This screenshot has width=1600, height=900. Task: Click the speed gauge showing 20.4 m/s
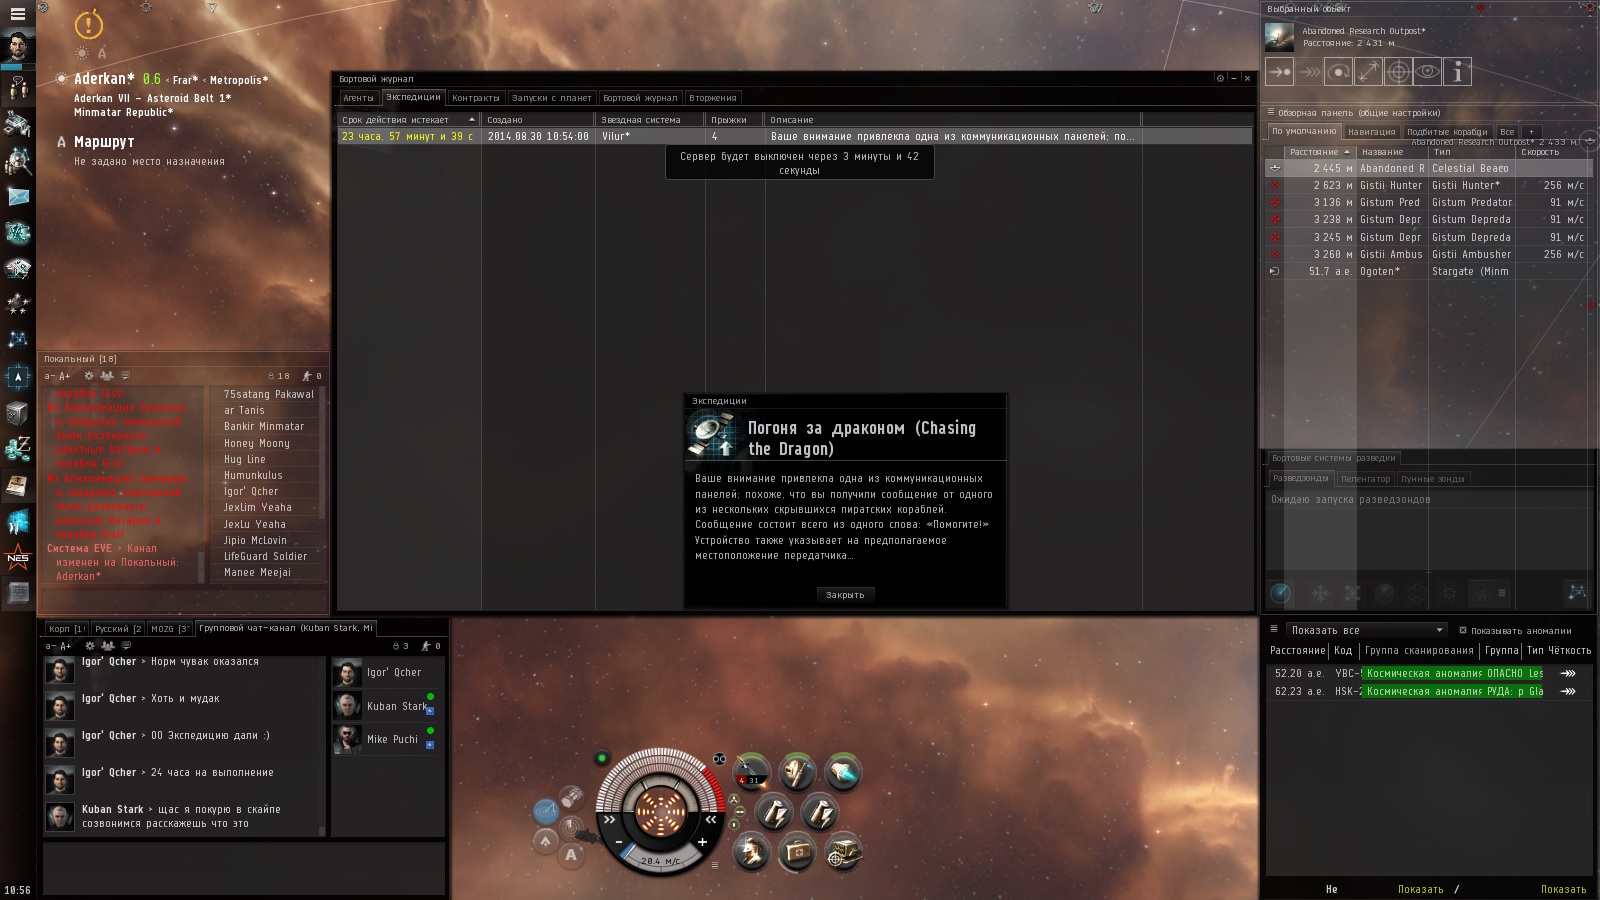tap(660, 860)
